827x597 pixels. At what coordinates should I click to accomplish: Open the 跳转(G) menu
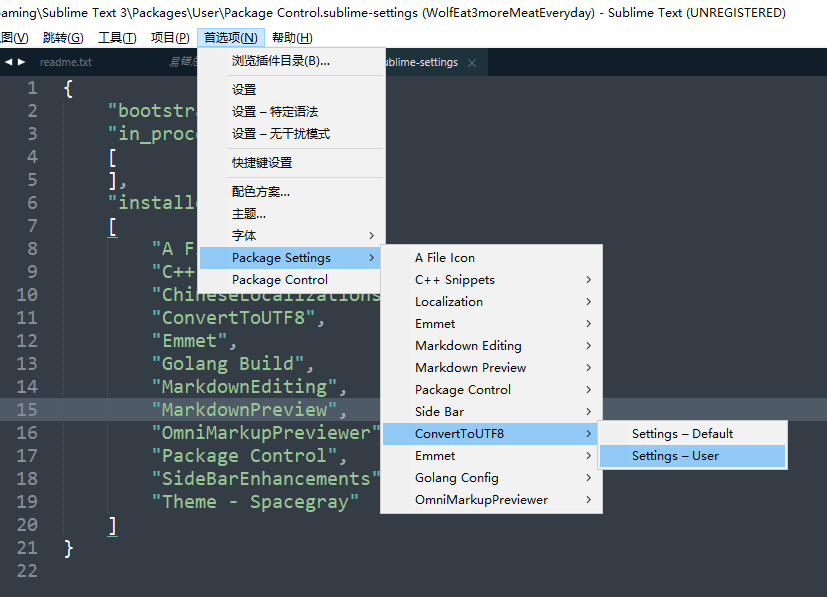point(63,37)
